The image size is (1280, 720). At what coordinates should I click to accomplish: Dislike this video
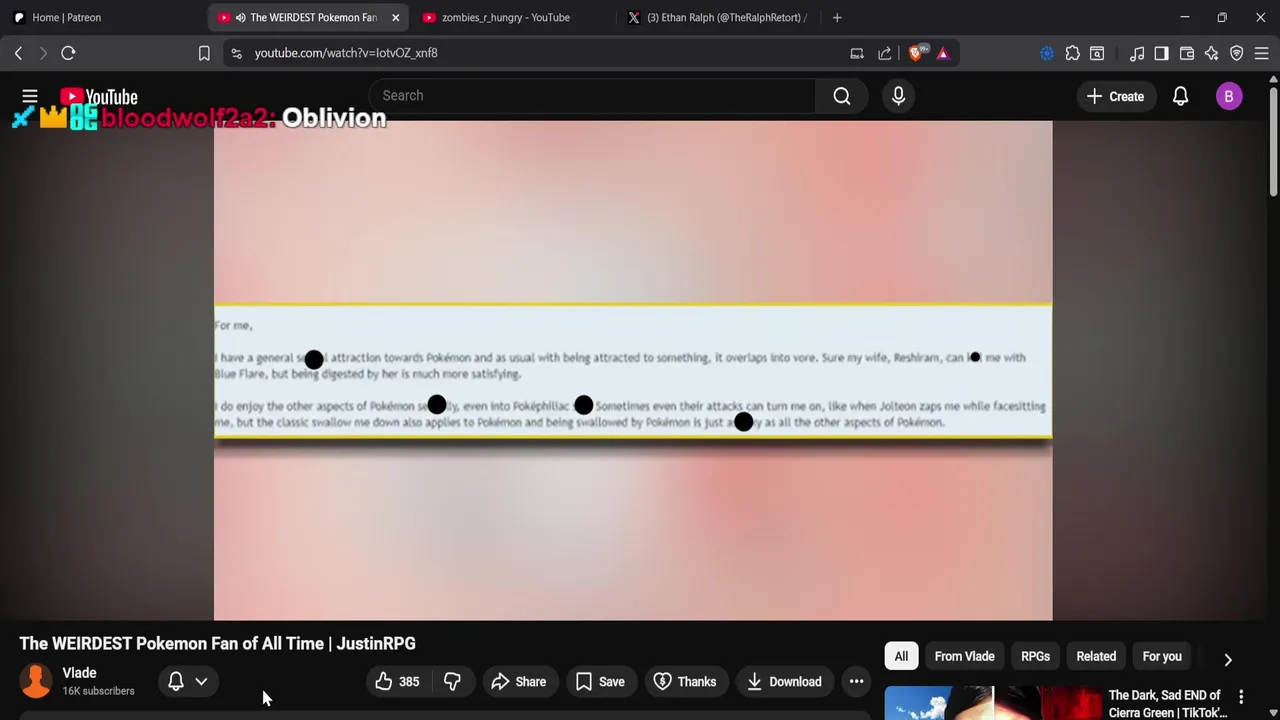coord(452,681)
